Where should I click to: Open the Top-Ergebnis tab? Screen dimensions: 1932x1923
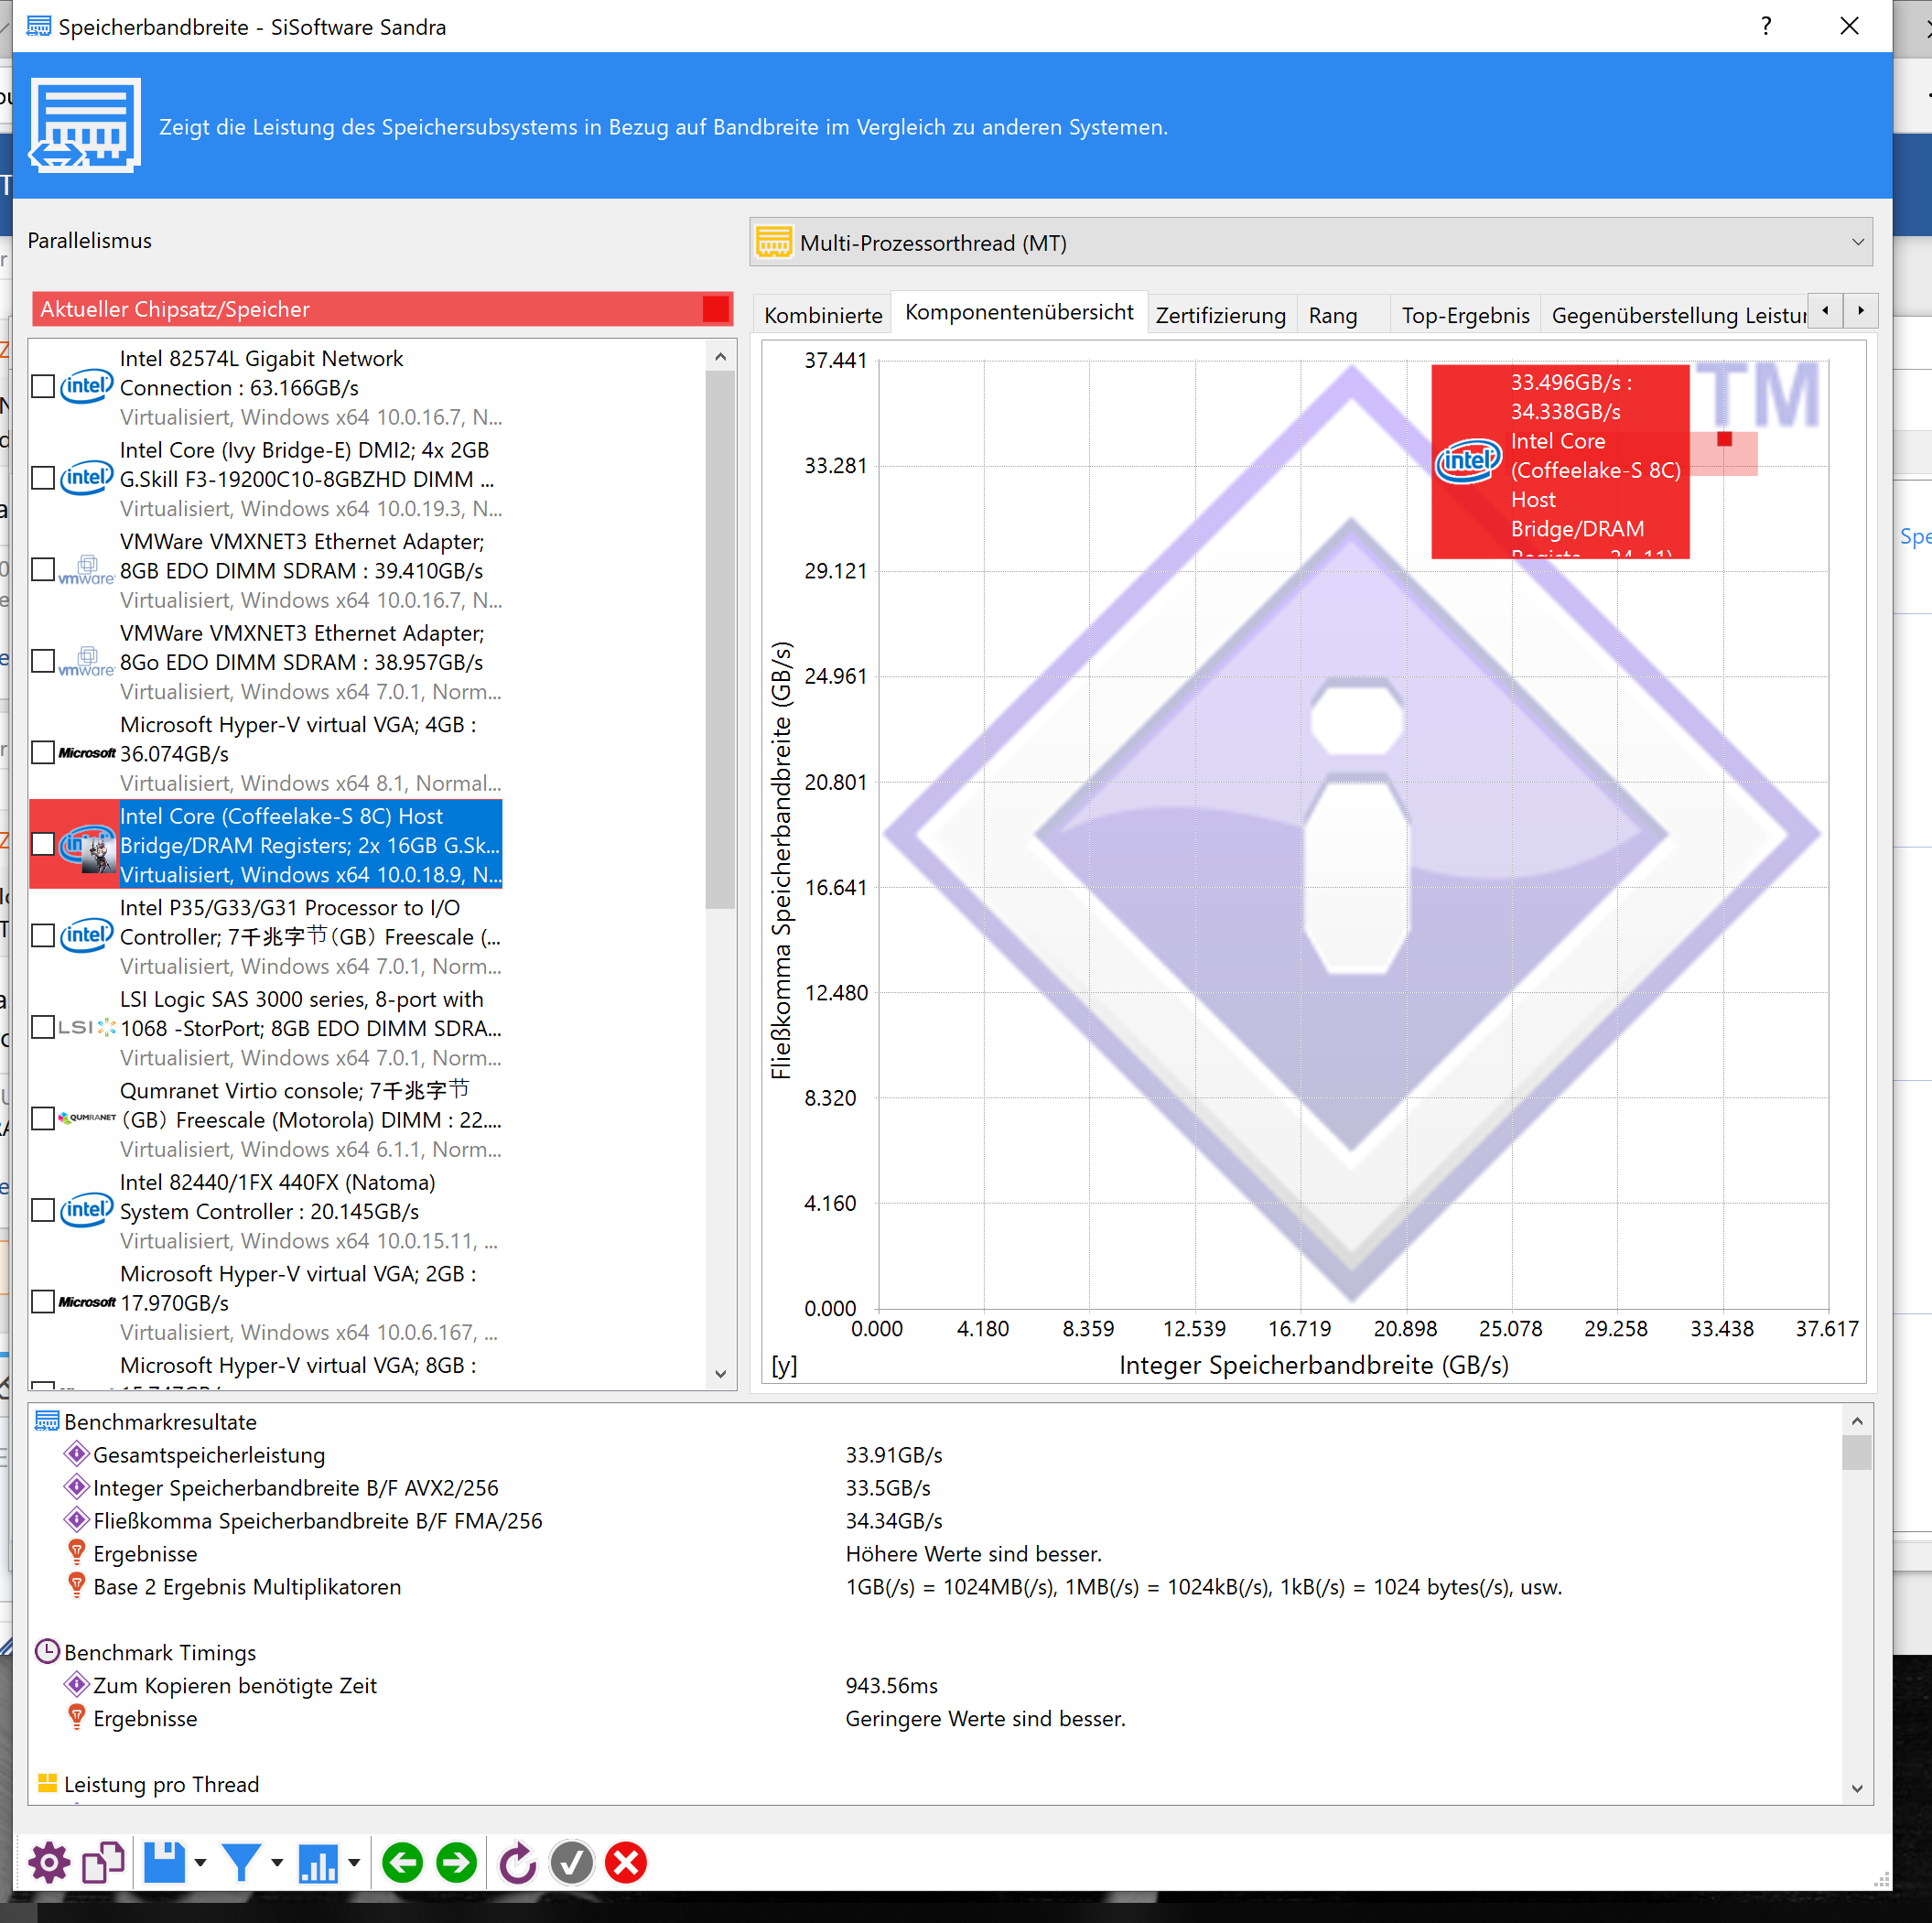pyautogui.click(x=1464, y=316)
